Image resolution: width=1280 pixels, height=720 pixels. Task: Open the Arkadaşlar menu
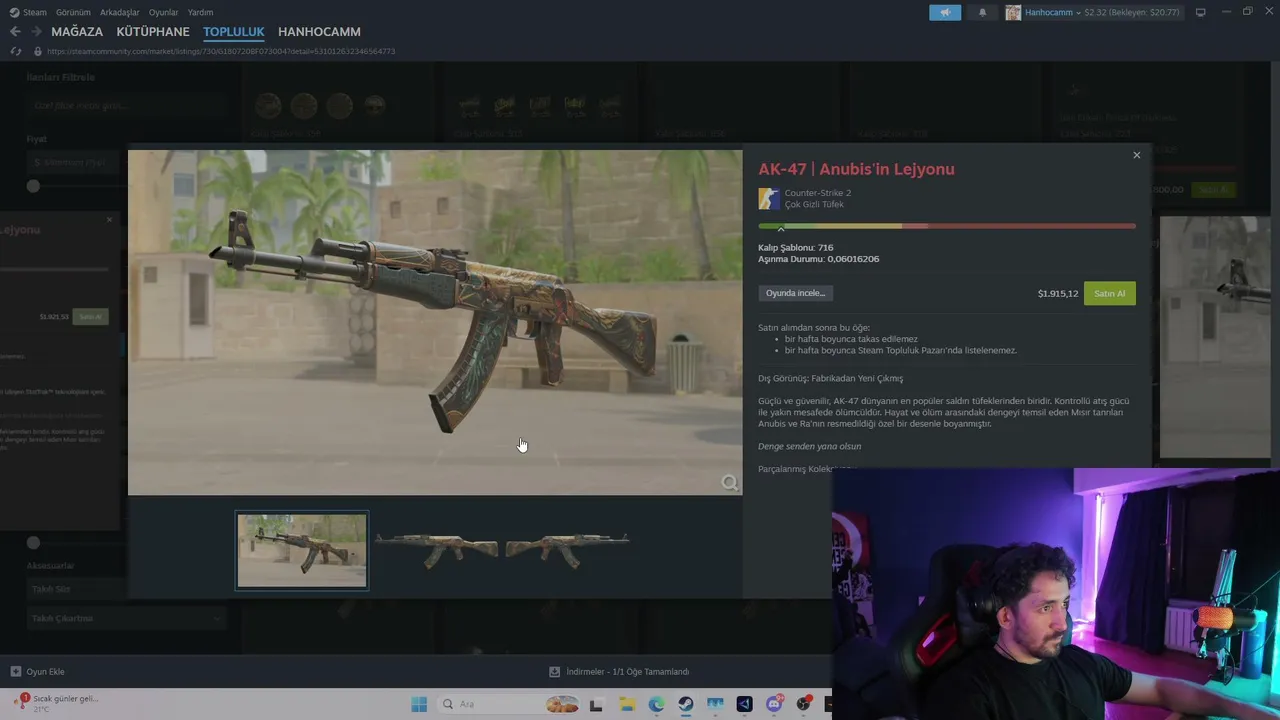click(x=120, y=12)
